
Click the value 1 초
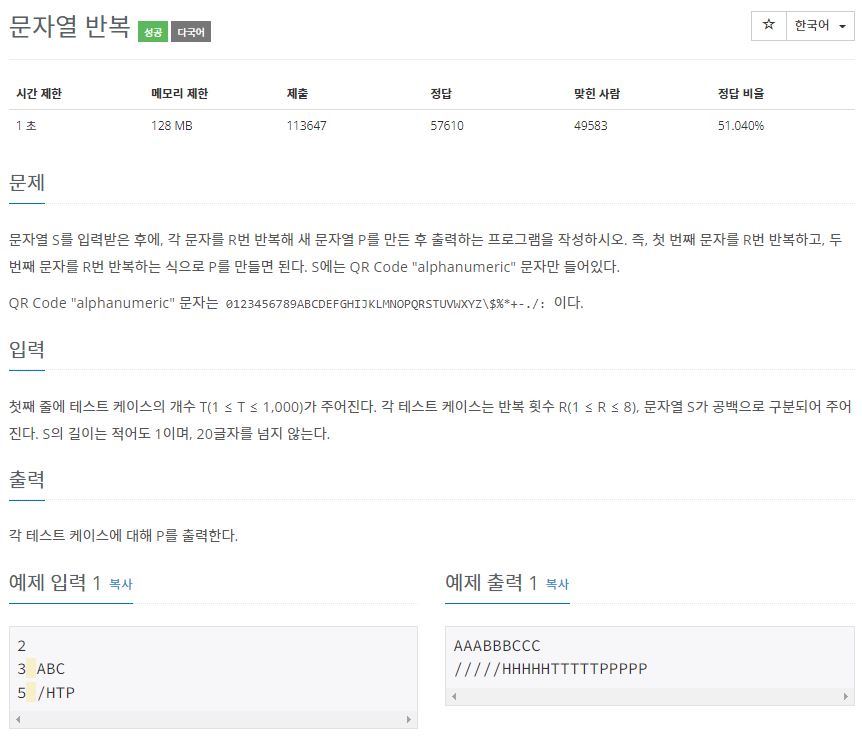click(x=26, y=125)
